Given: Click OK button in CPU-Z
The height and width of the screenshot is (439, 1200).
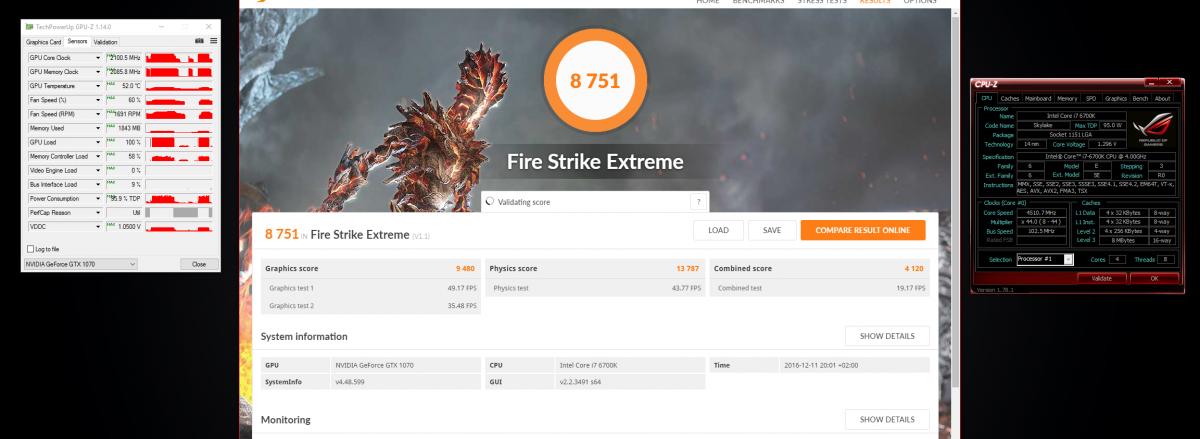Looking at the screenshot, I should (1153, 278).
